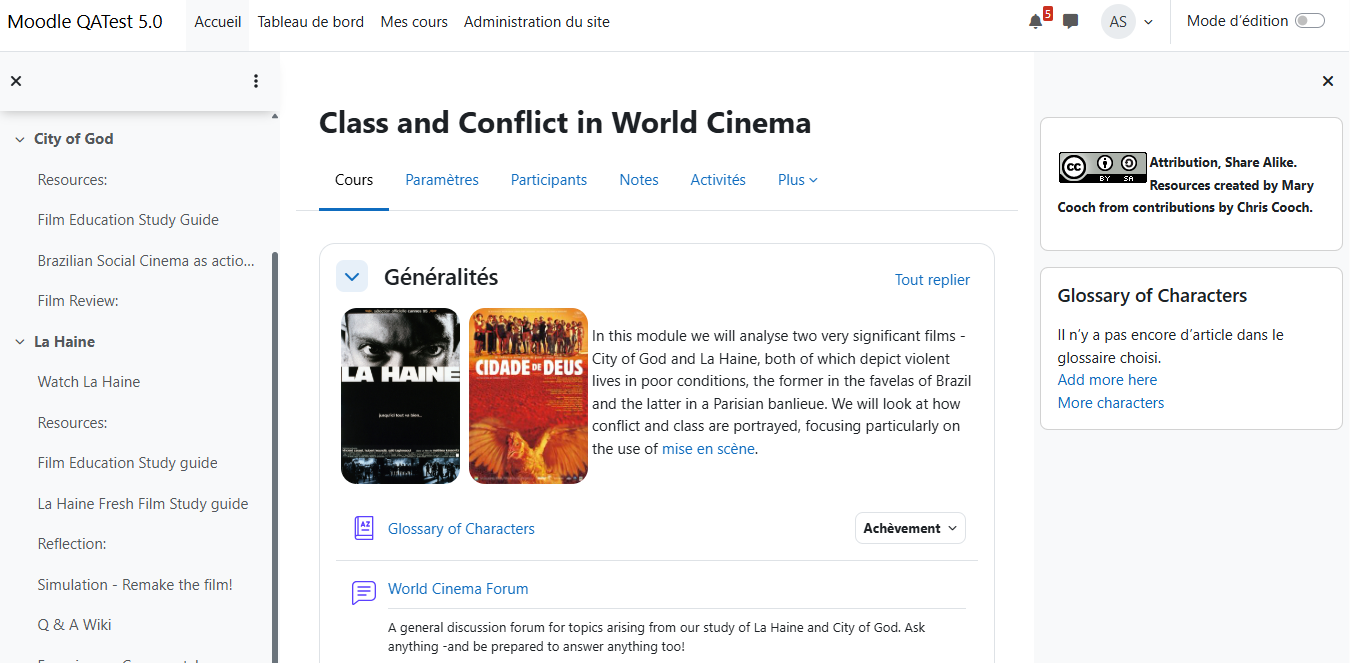Click the Glossary of Characters block heading

point(1152,296)
